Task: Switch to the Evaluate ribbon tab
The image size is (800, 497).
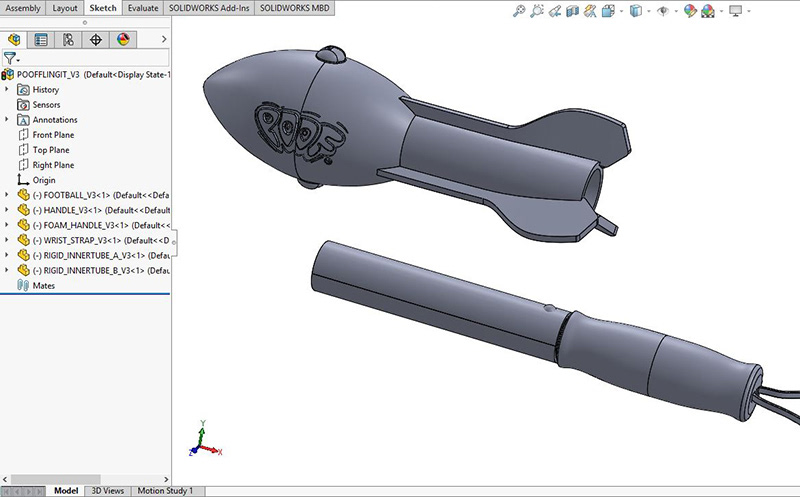Action: click(x=144, y=8)
